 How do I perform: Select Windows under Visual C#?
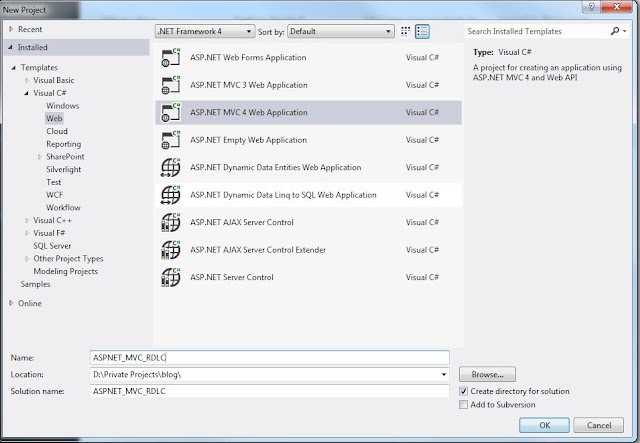coord(62,106)
